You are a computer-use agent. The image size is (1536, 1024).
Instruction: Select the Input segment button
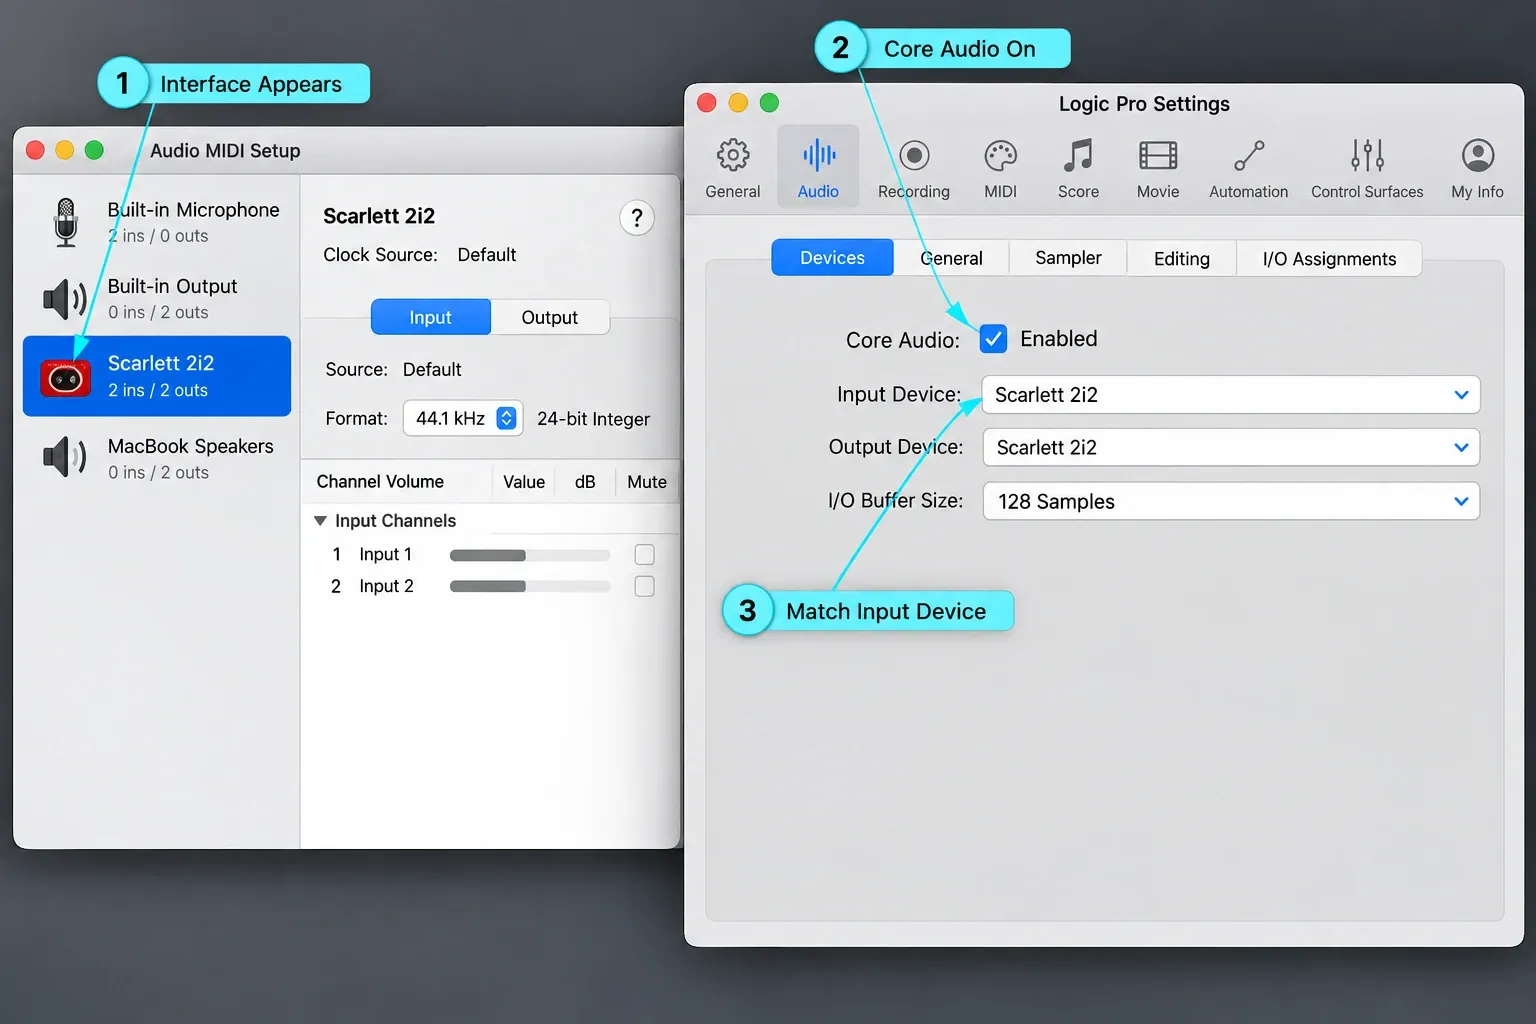(431, 317)
